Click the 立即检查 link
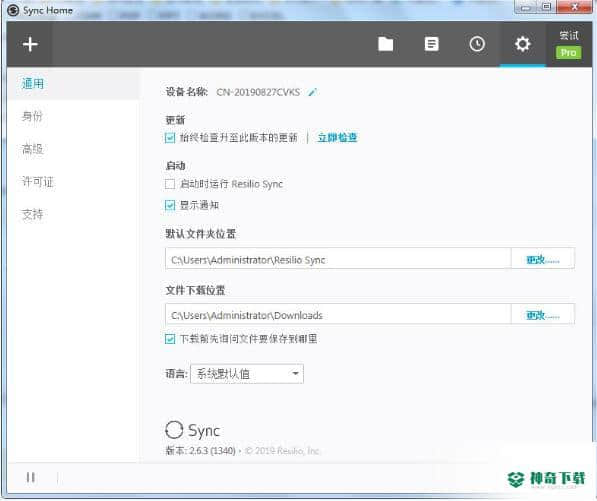 coord(337,137)
